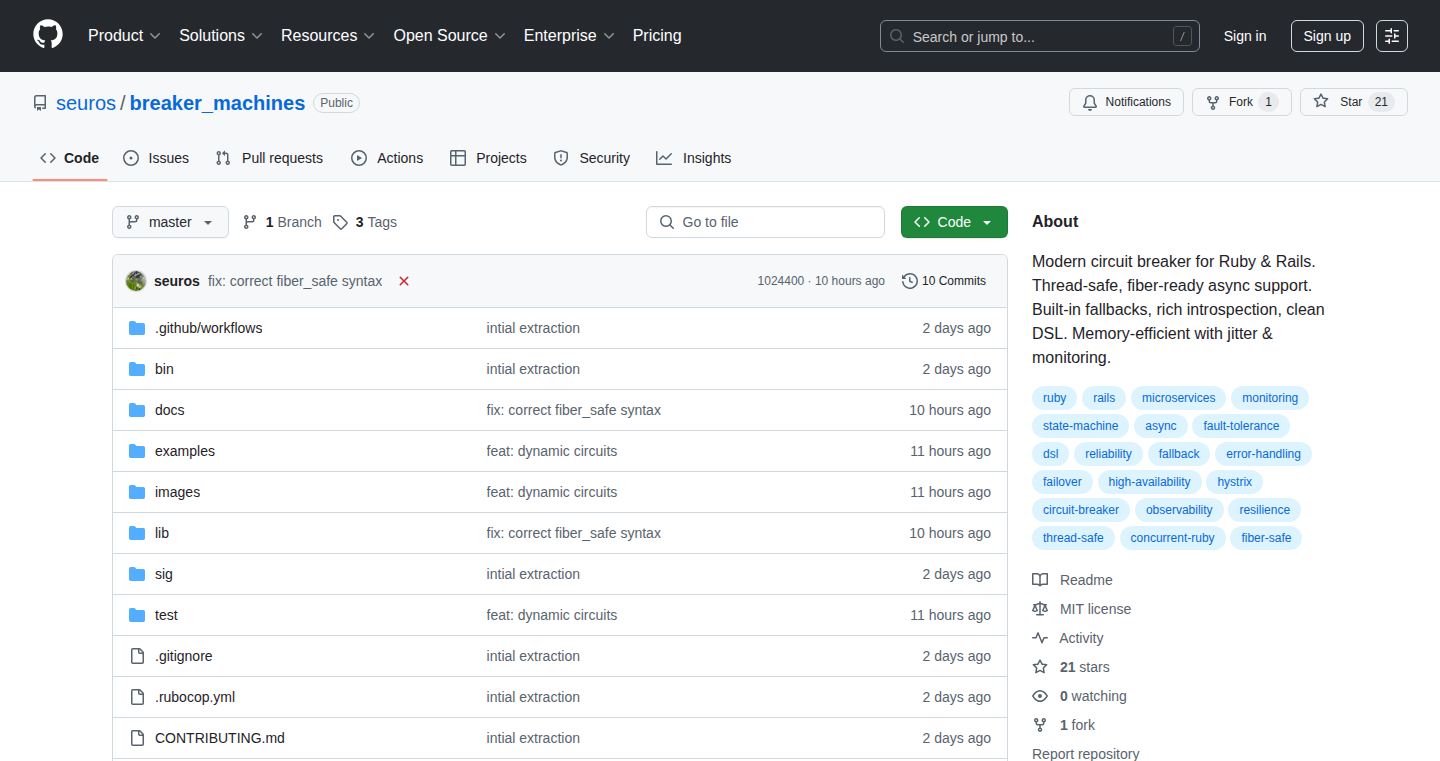Open the Pricing page

click(657, 36)
